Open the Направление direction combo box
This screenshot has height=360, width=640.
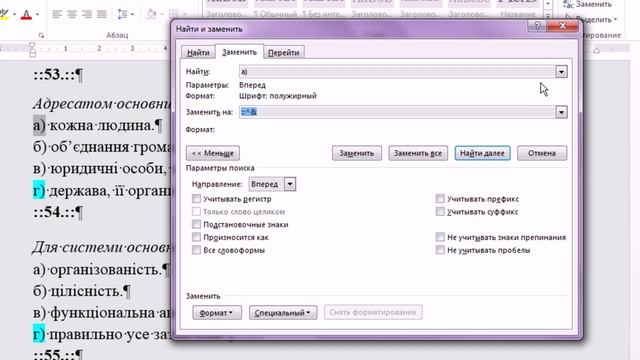272,184
